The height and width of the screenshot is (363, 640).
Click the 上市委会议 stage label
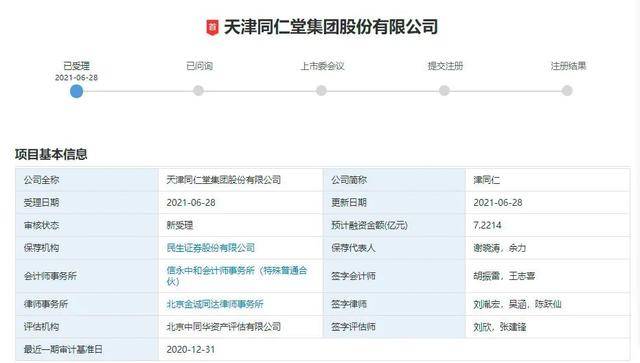(x=322, y=66)
